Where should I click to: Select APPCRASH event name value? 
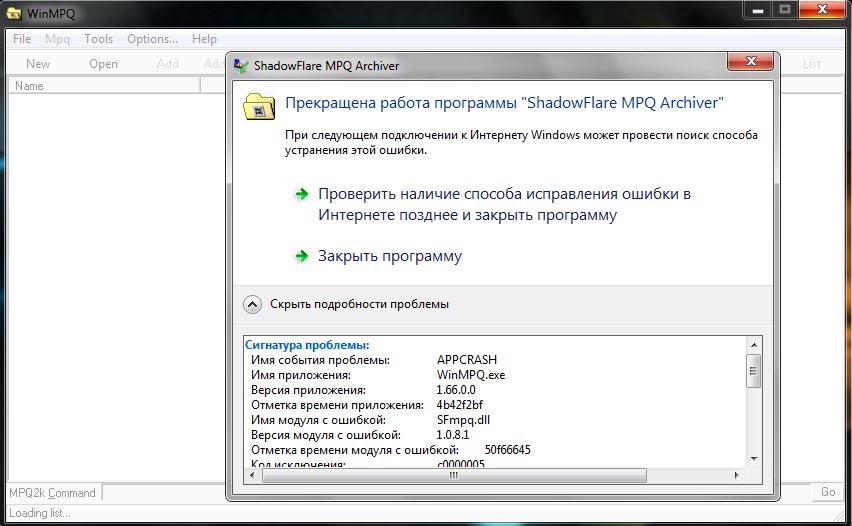click(467, 360)
